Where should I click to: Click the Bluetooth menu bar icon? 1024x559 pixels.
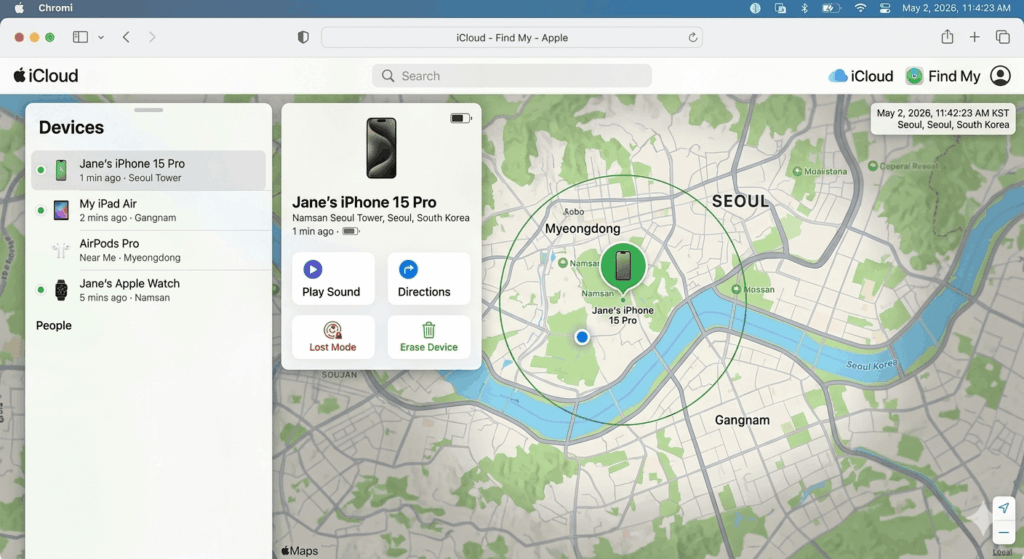[805, 8]
